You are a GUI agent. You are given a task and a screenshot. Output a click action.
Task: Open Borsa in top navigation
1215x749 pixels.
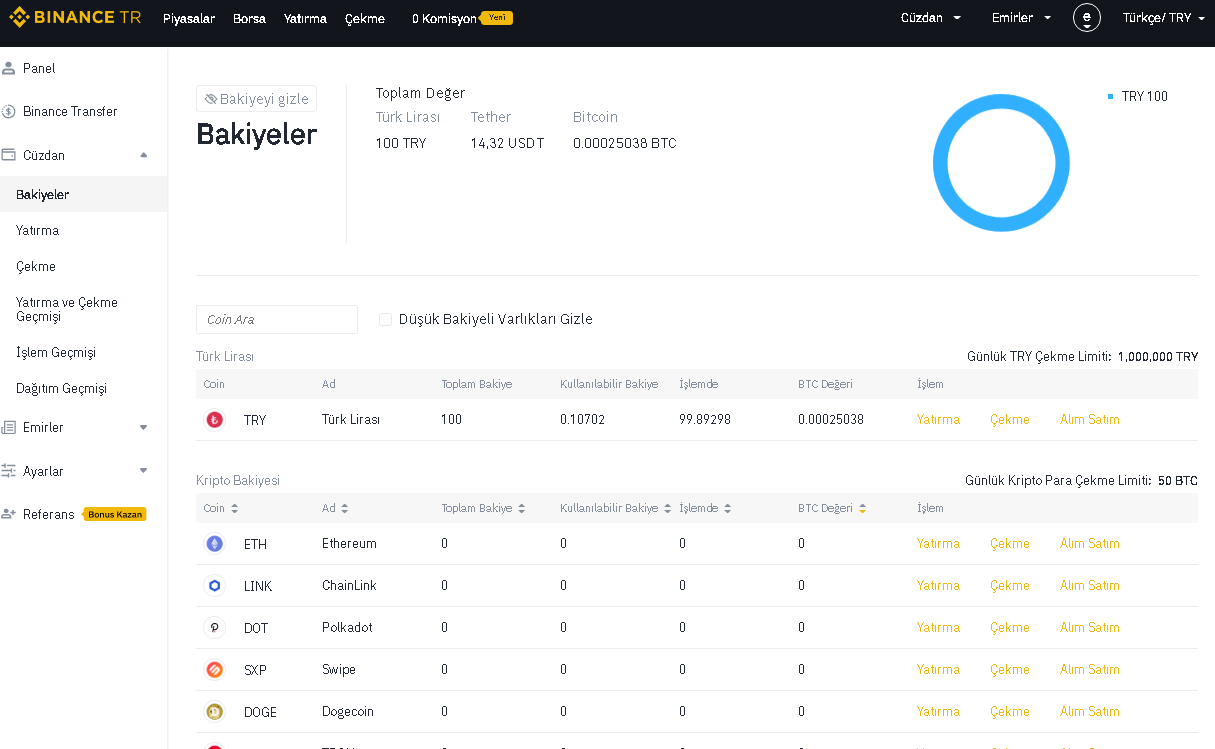(x=249, y=18)
